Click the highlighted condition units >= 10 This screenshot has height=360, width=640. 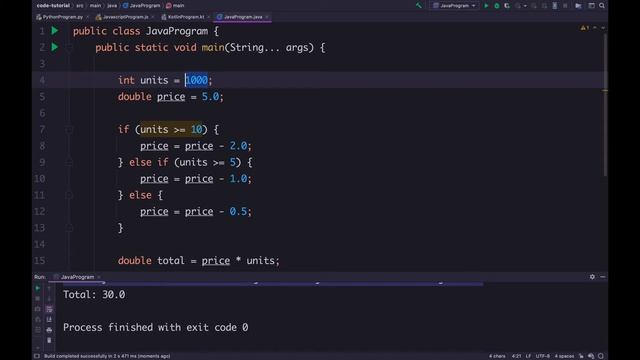coord(171,129)
